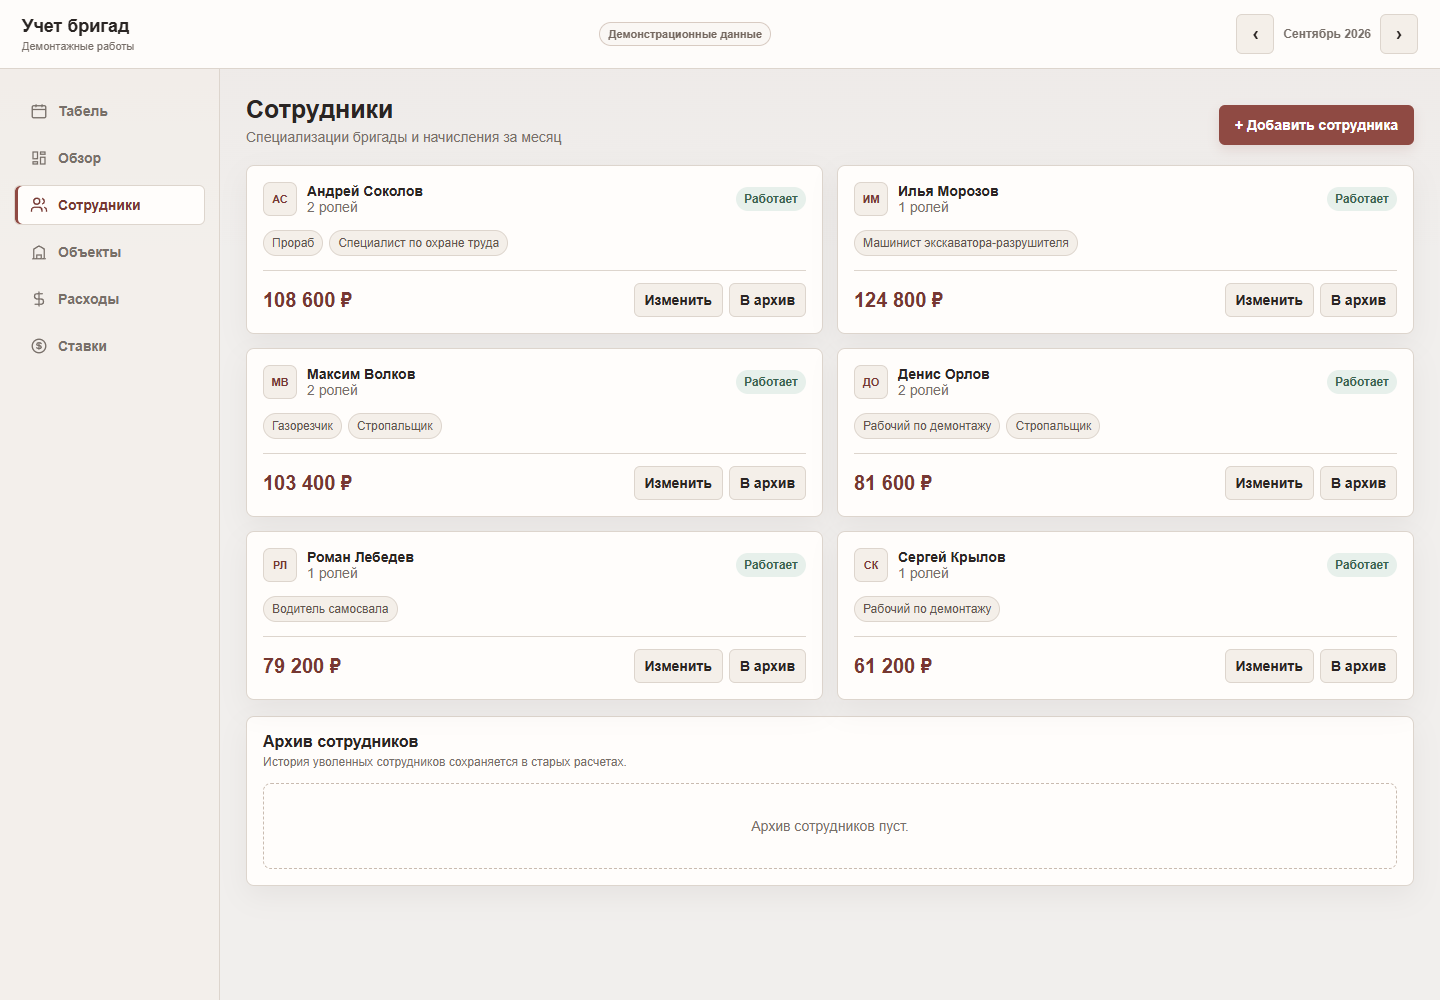Viewport: 1440px width, 1000px height.
Task: Go to previous month with left arrow
Action: pos(1255,34)
